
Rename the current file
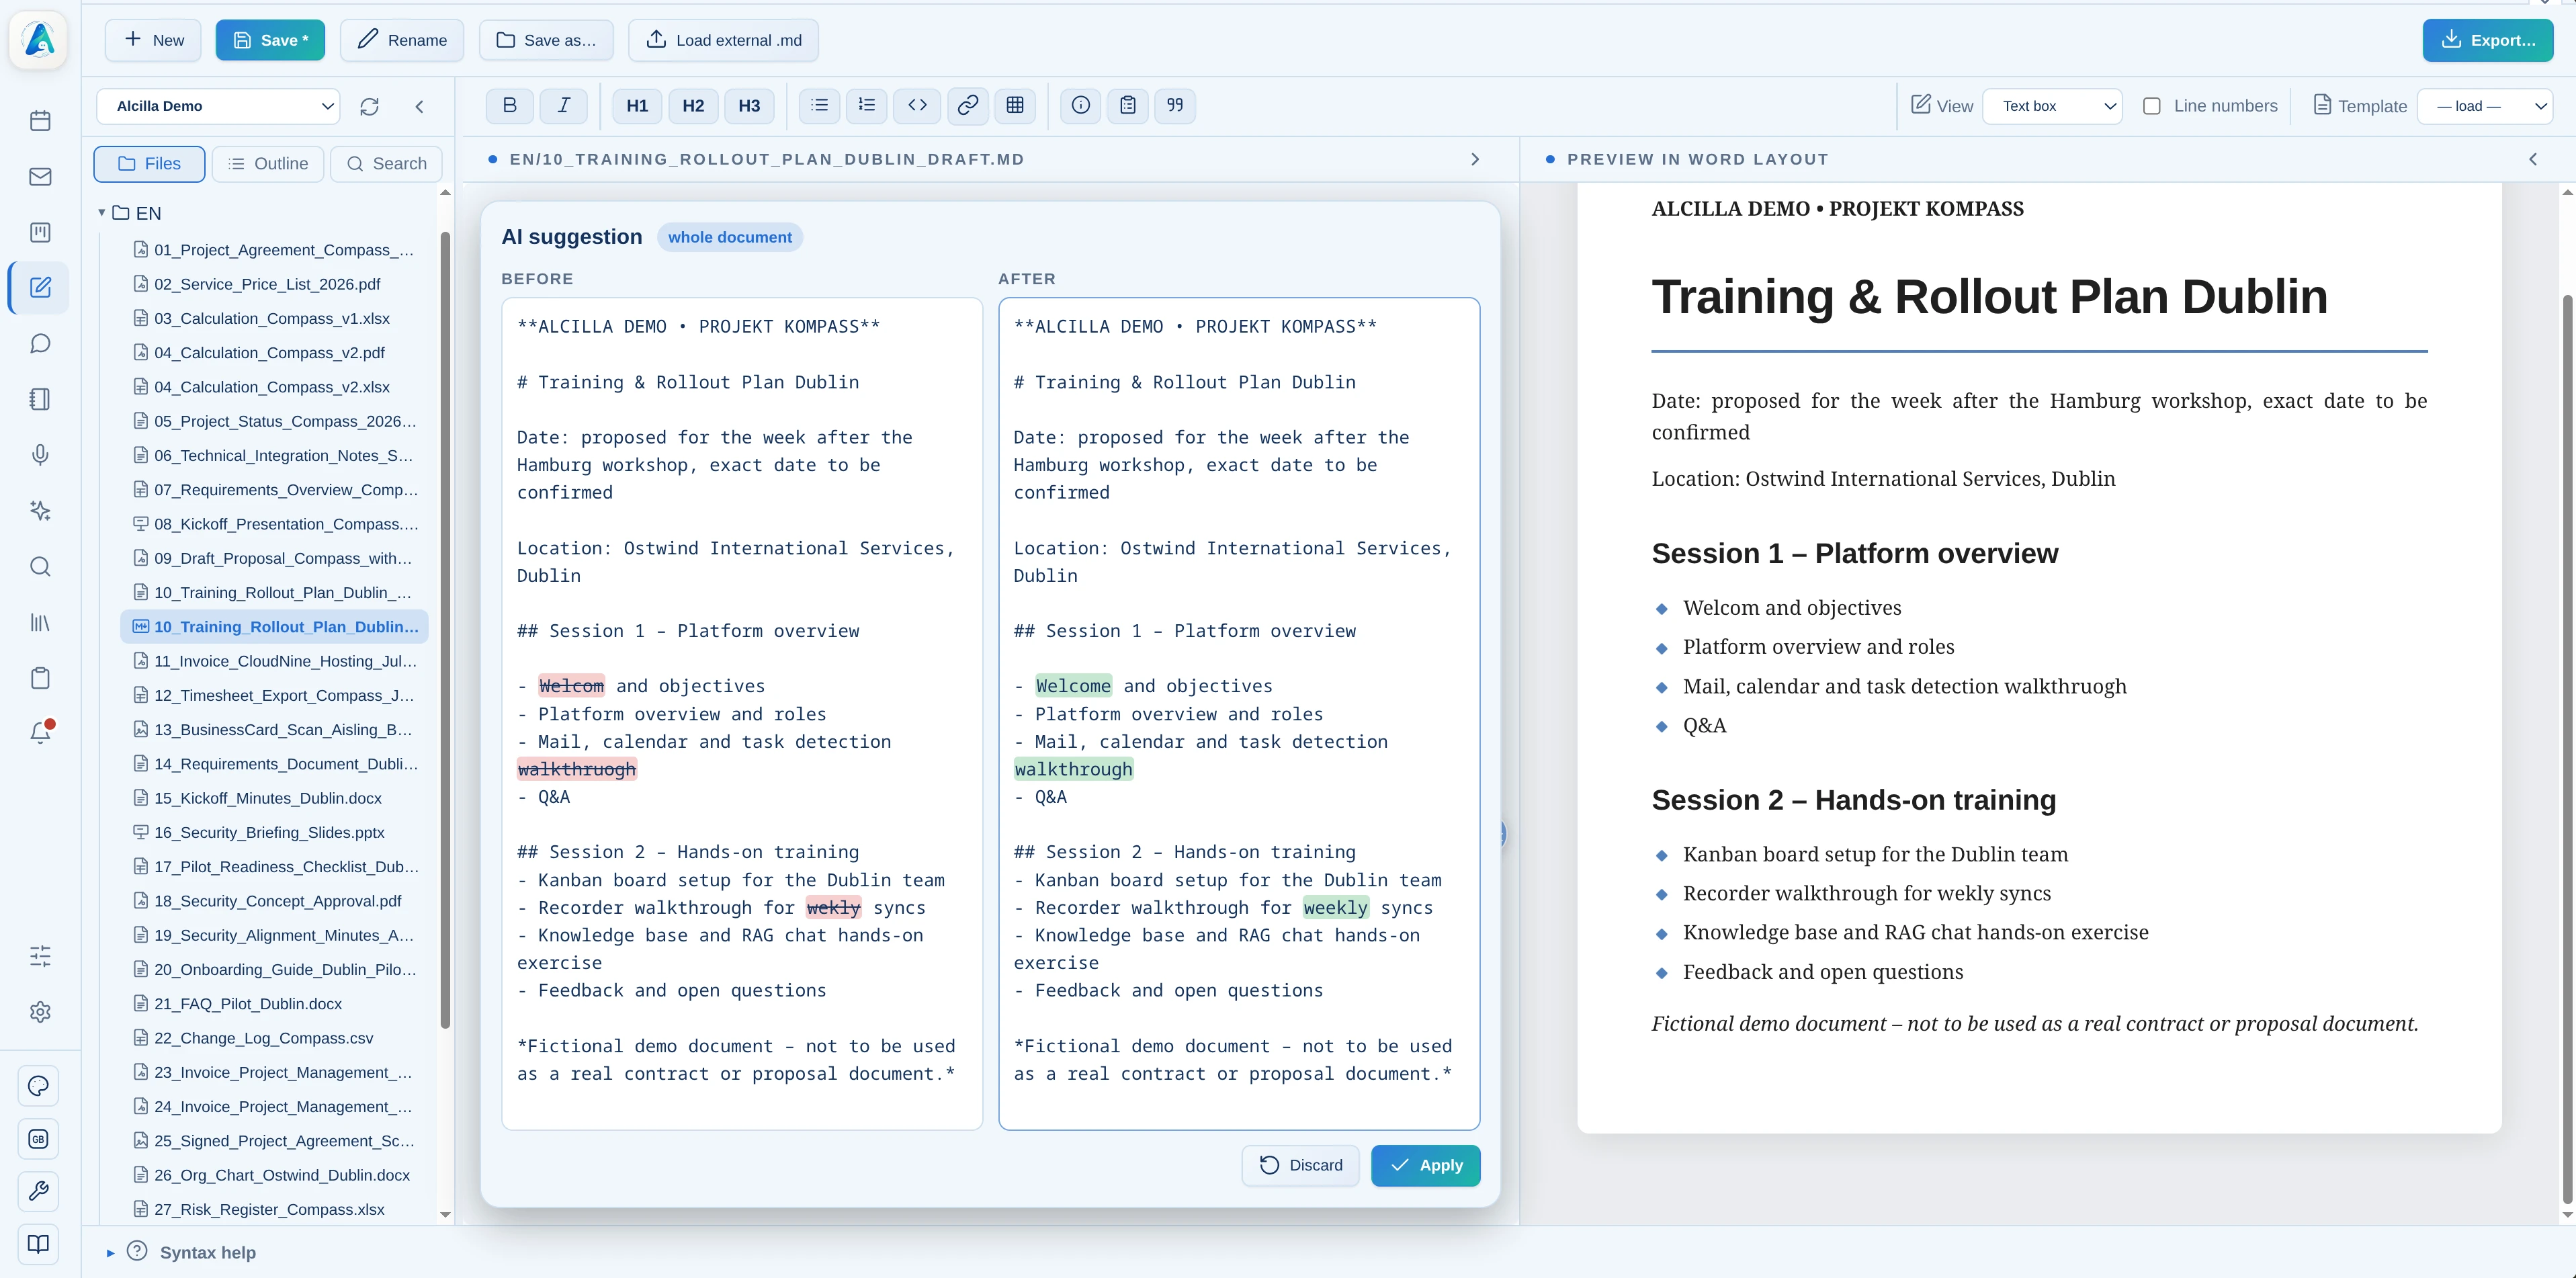coord(402,40)
